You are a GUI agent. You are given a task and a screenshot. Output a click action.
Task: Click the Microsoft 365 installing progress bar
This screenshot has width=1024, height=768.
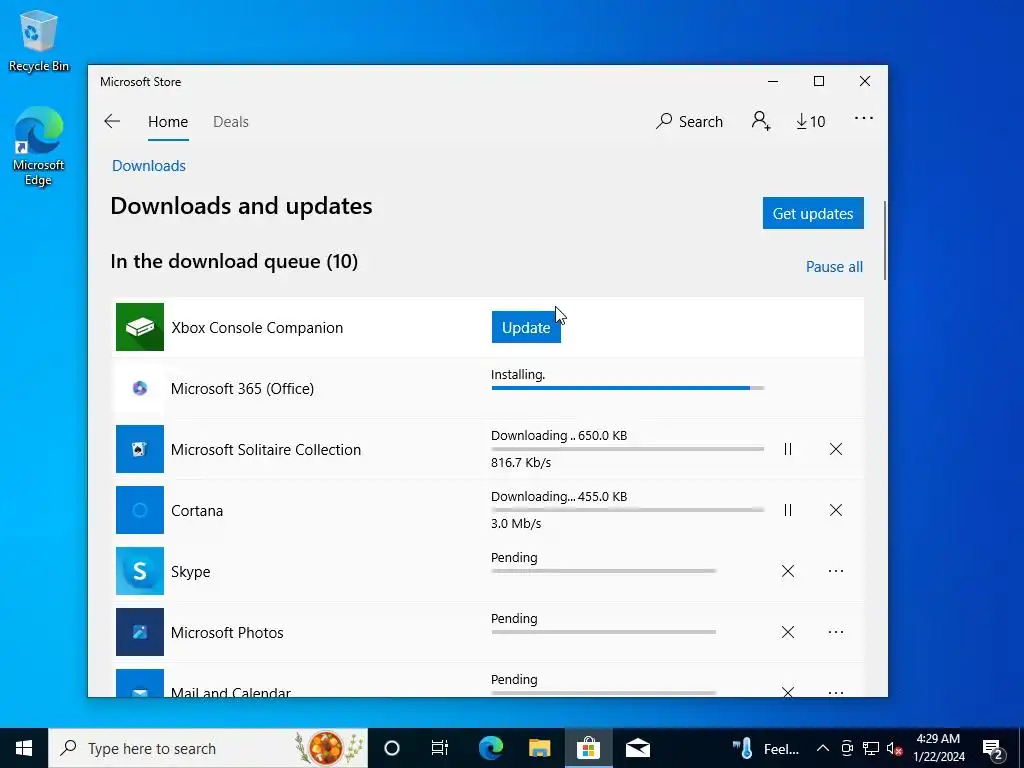pyautogui.click(x=628, y=388)
